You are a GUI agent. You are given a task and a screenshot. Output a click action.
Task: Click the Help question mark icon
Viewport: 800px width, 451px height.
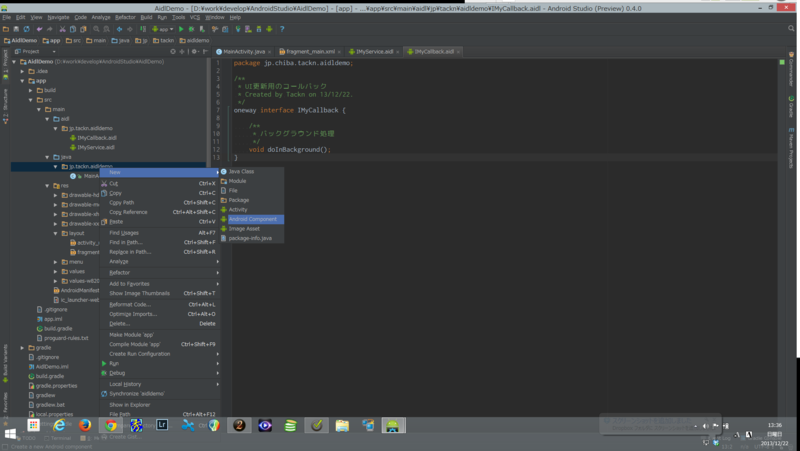tap(282, 29)
